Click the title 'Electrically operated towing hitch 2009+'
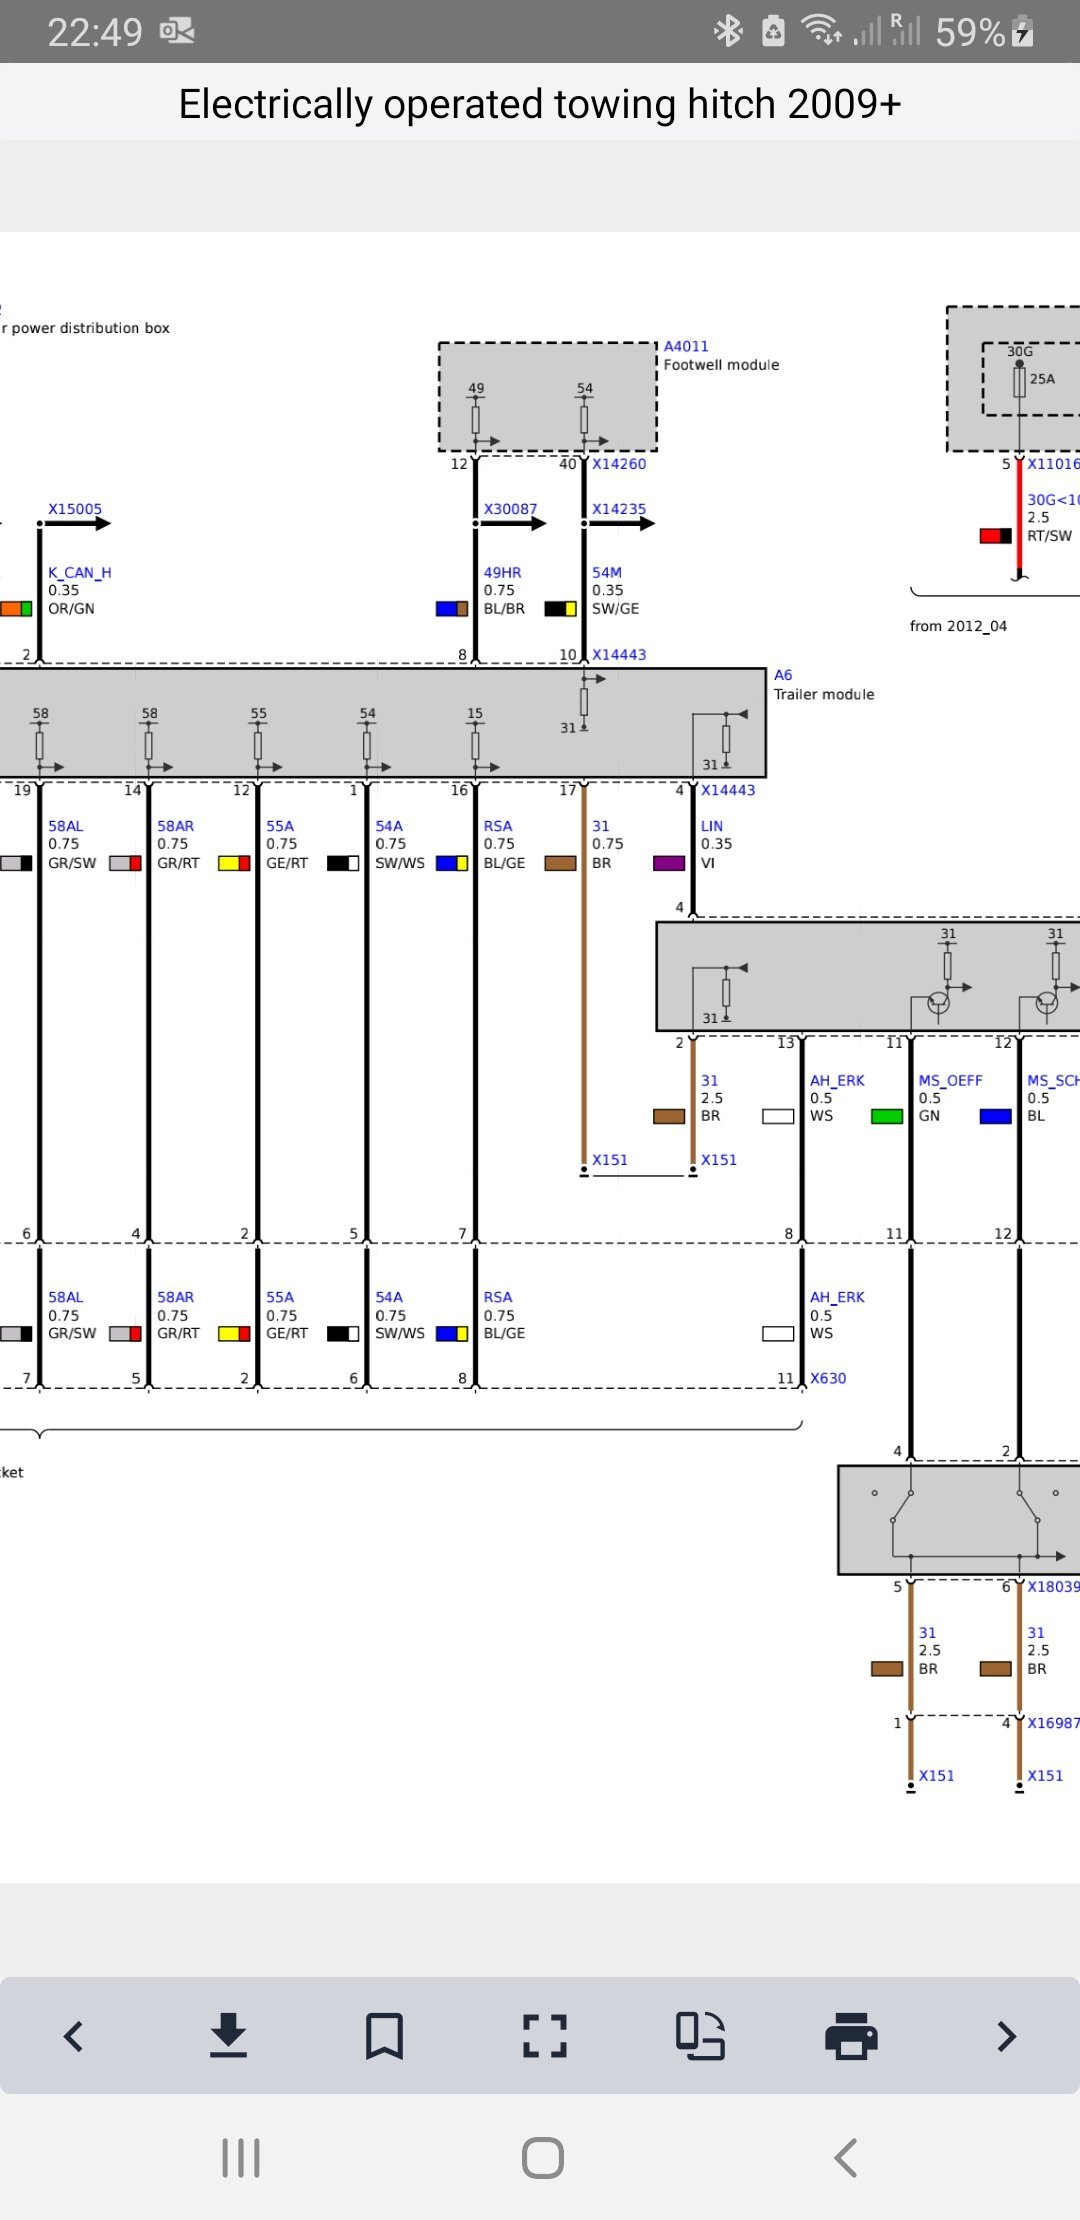This screenshot has height=2220, width=1080. tap(540, 104)
